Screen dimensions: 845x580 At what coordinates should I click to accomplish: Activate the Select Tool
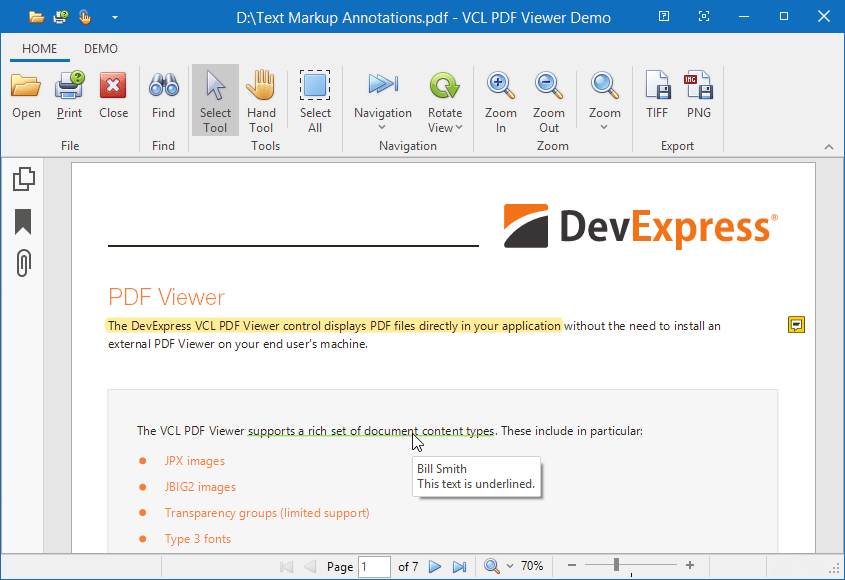pyautogui.click(x=215, y=100)
